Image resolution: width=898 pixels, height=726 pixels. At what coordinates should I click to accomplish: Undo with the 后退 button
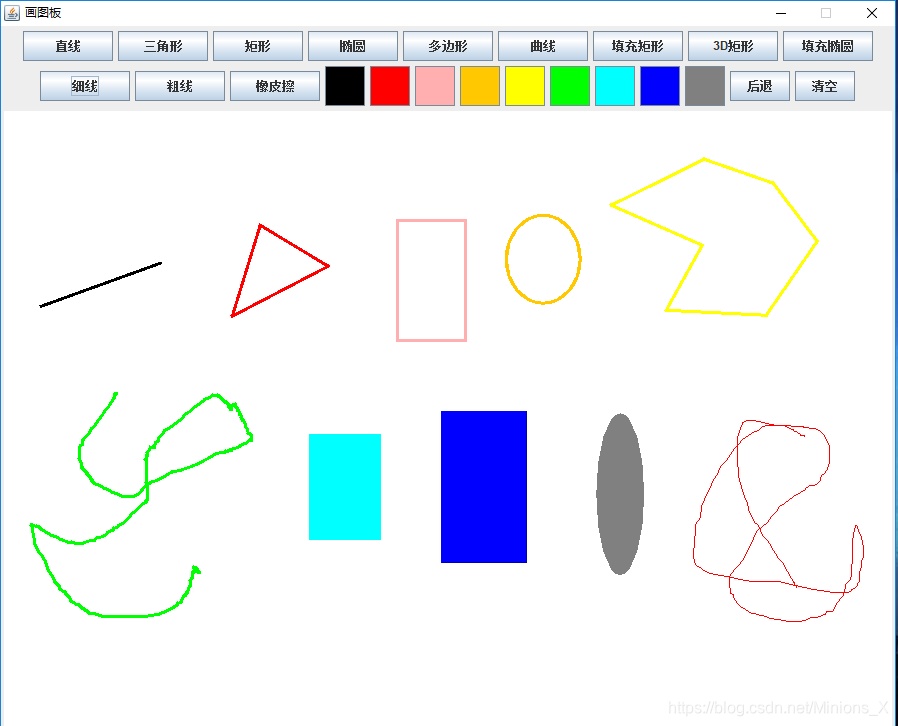(x=760, y=86)
